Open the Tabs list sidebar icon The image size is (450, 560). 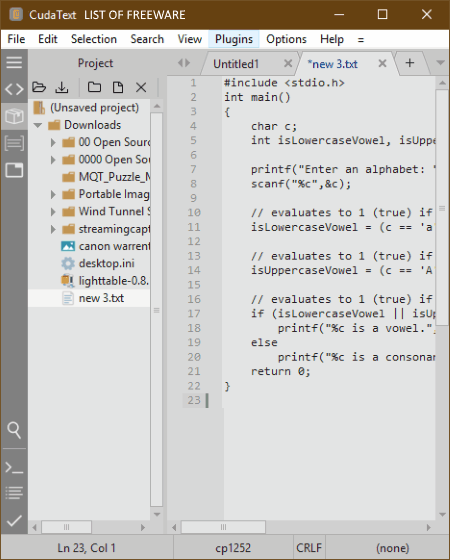(x=14, y=170)
